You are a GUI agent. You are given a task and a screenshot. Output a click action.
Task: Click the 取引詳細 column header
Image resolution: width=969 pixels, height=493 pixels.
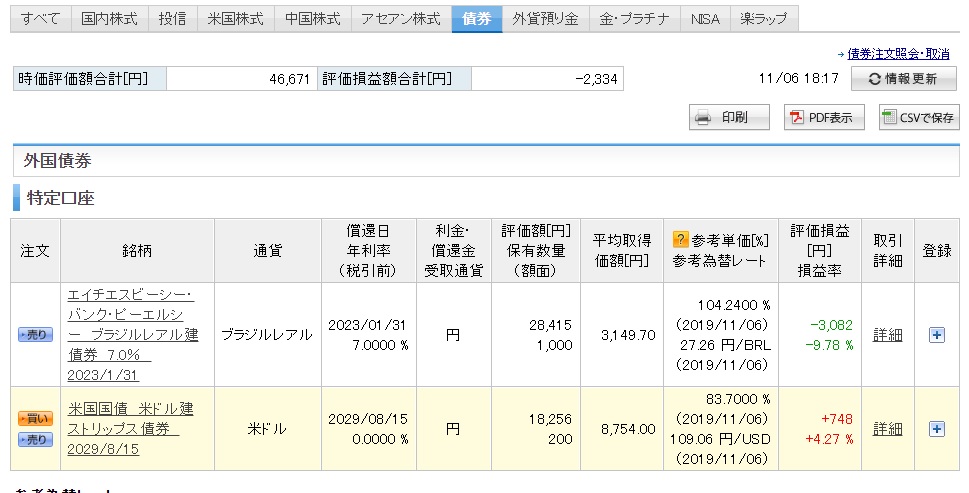point(887,251)
